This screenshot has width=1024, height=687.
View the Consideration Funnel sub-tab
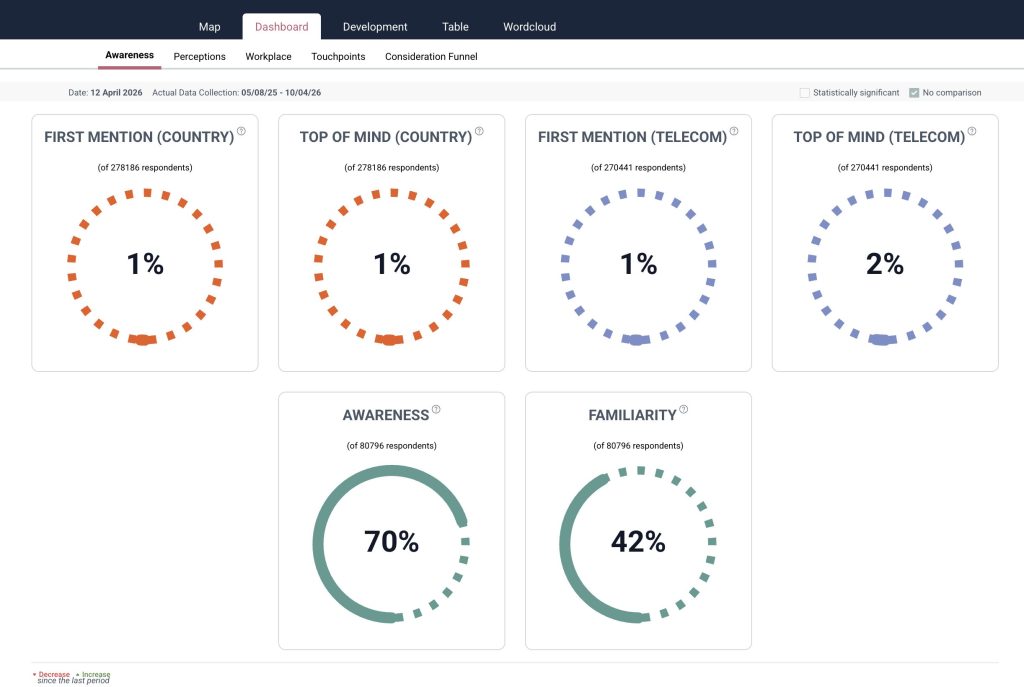[431, 57]
